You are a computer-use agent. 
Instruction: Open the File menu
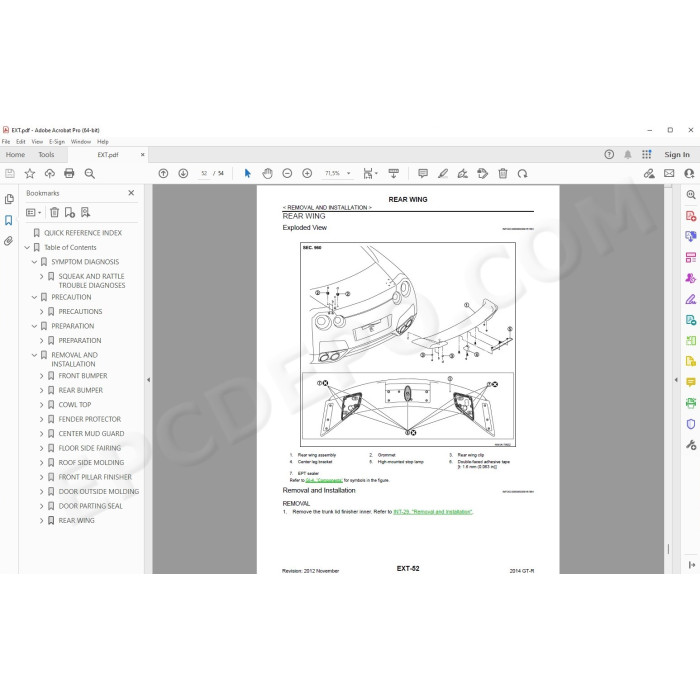coord(6,142)
